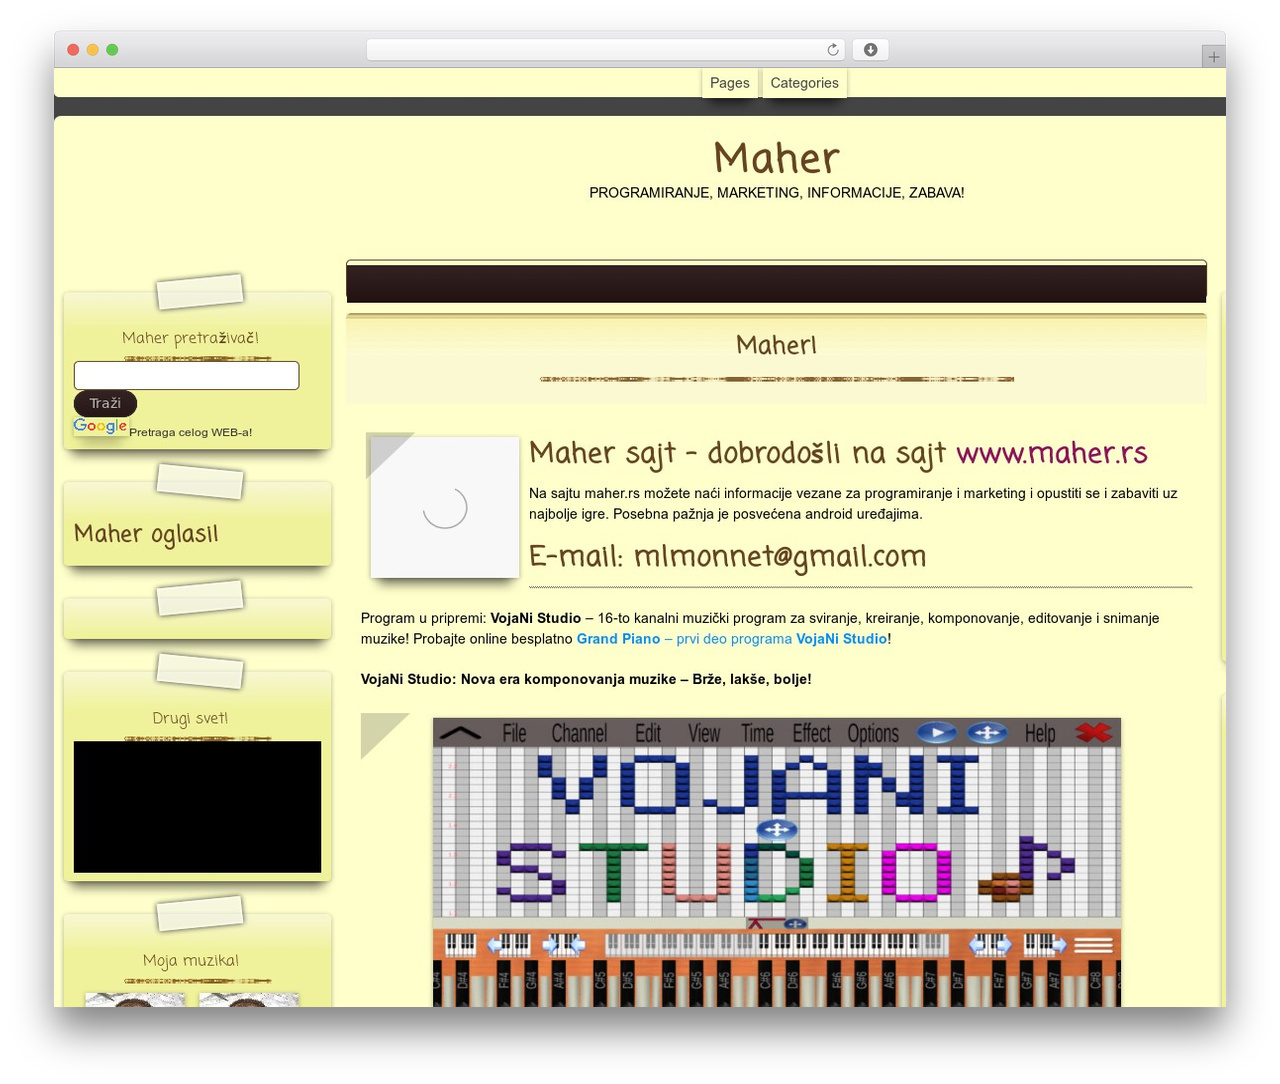The width and height of the screenshot is (1280, 1084).
Task: Click Time in the VojaNi Studio screenshot
Action: (x=757, y=734)
